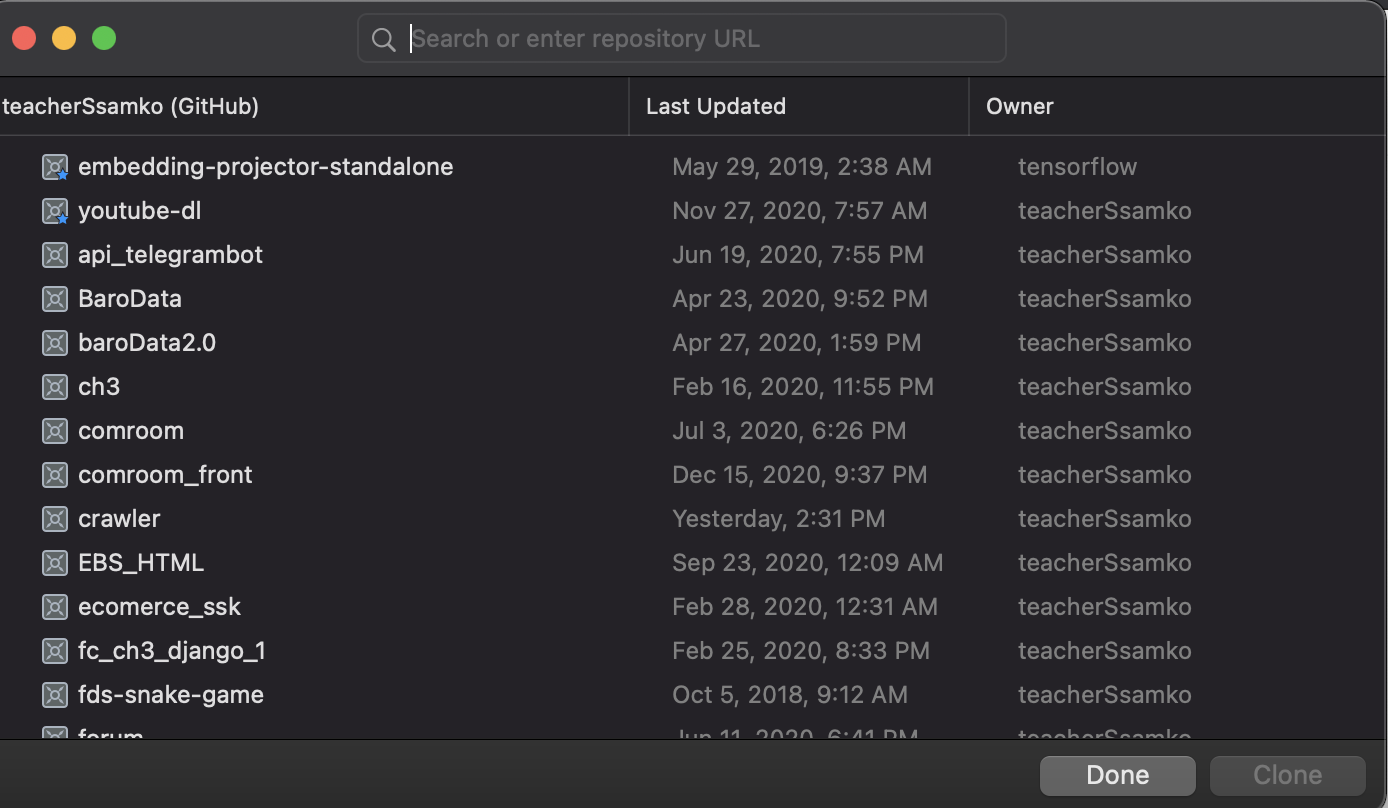Click teacherSsamko owner in the crawler row
1388x808 pixels.
coord(1105,519)
